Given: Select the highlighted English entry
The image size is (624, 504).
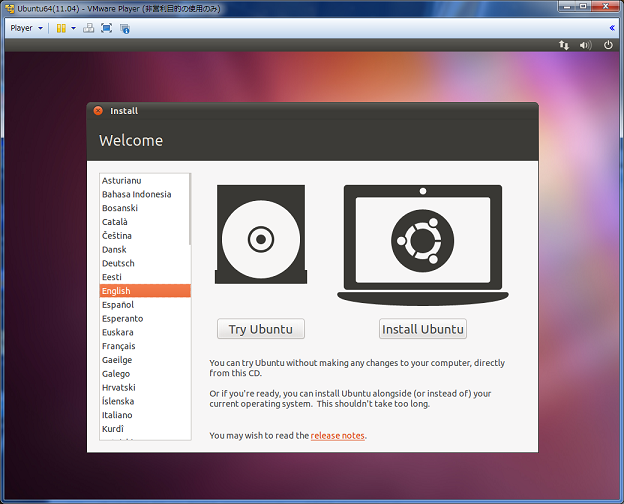Looking at the screenshot, I should (x=145, y=291).
